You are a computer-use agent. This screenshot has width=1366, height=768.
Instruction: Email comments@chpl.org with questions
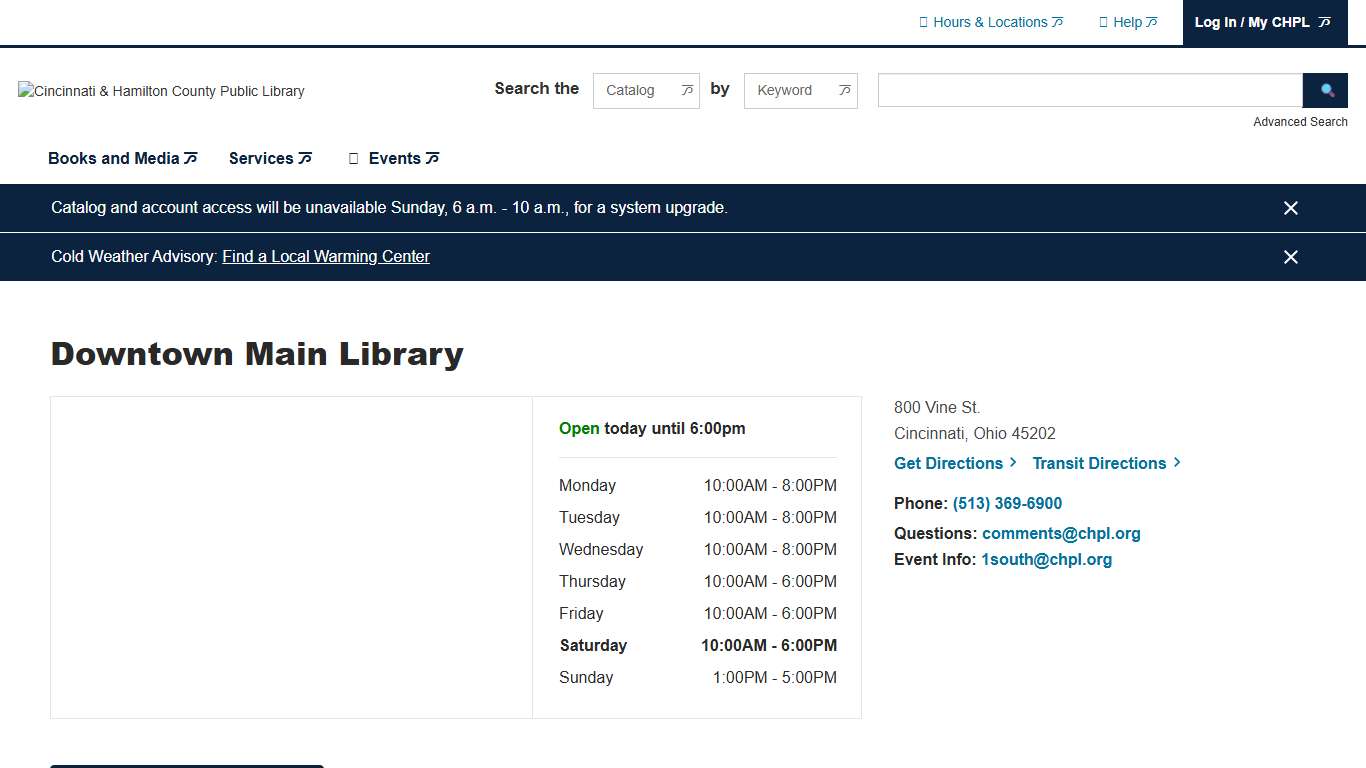coord(1061,533)
